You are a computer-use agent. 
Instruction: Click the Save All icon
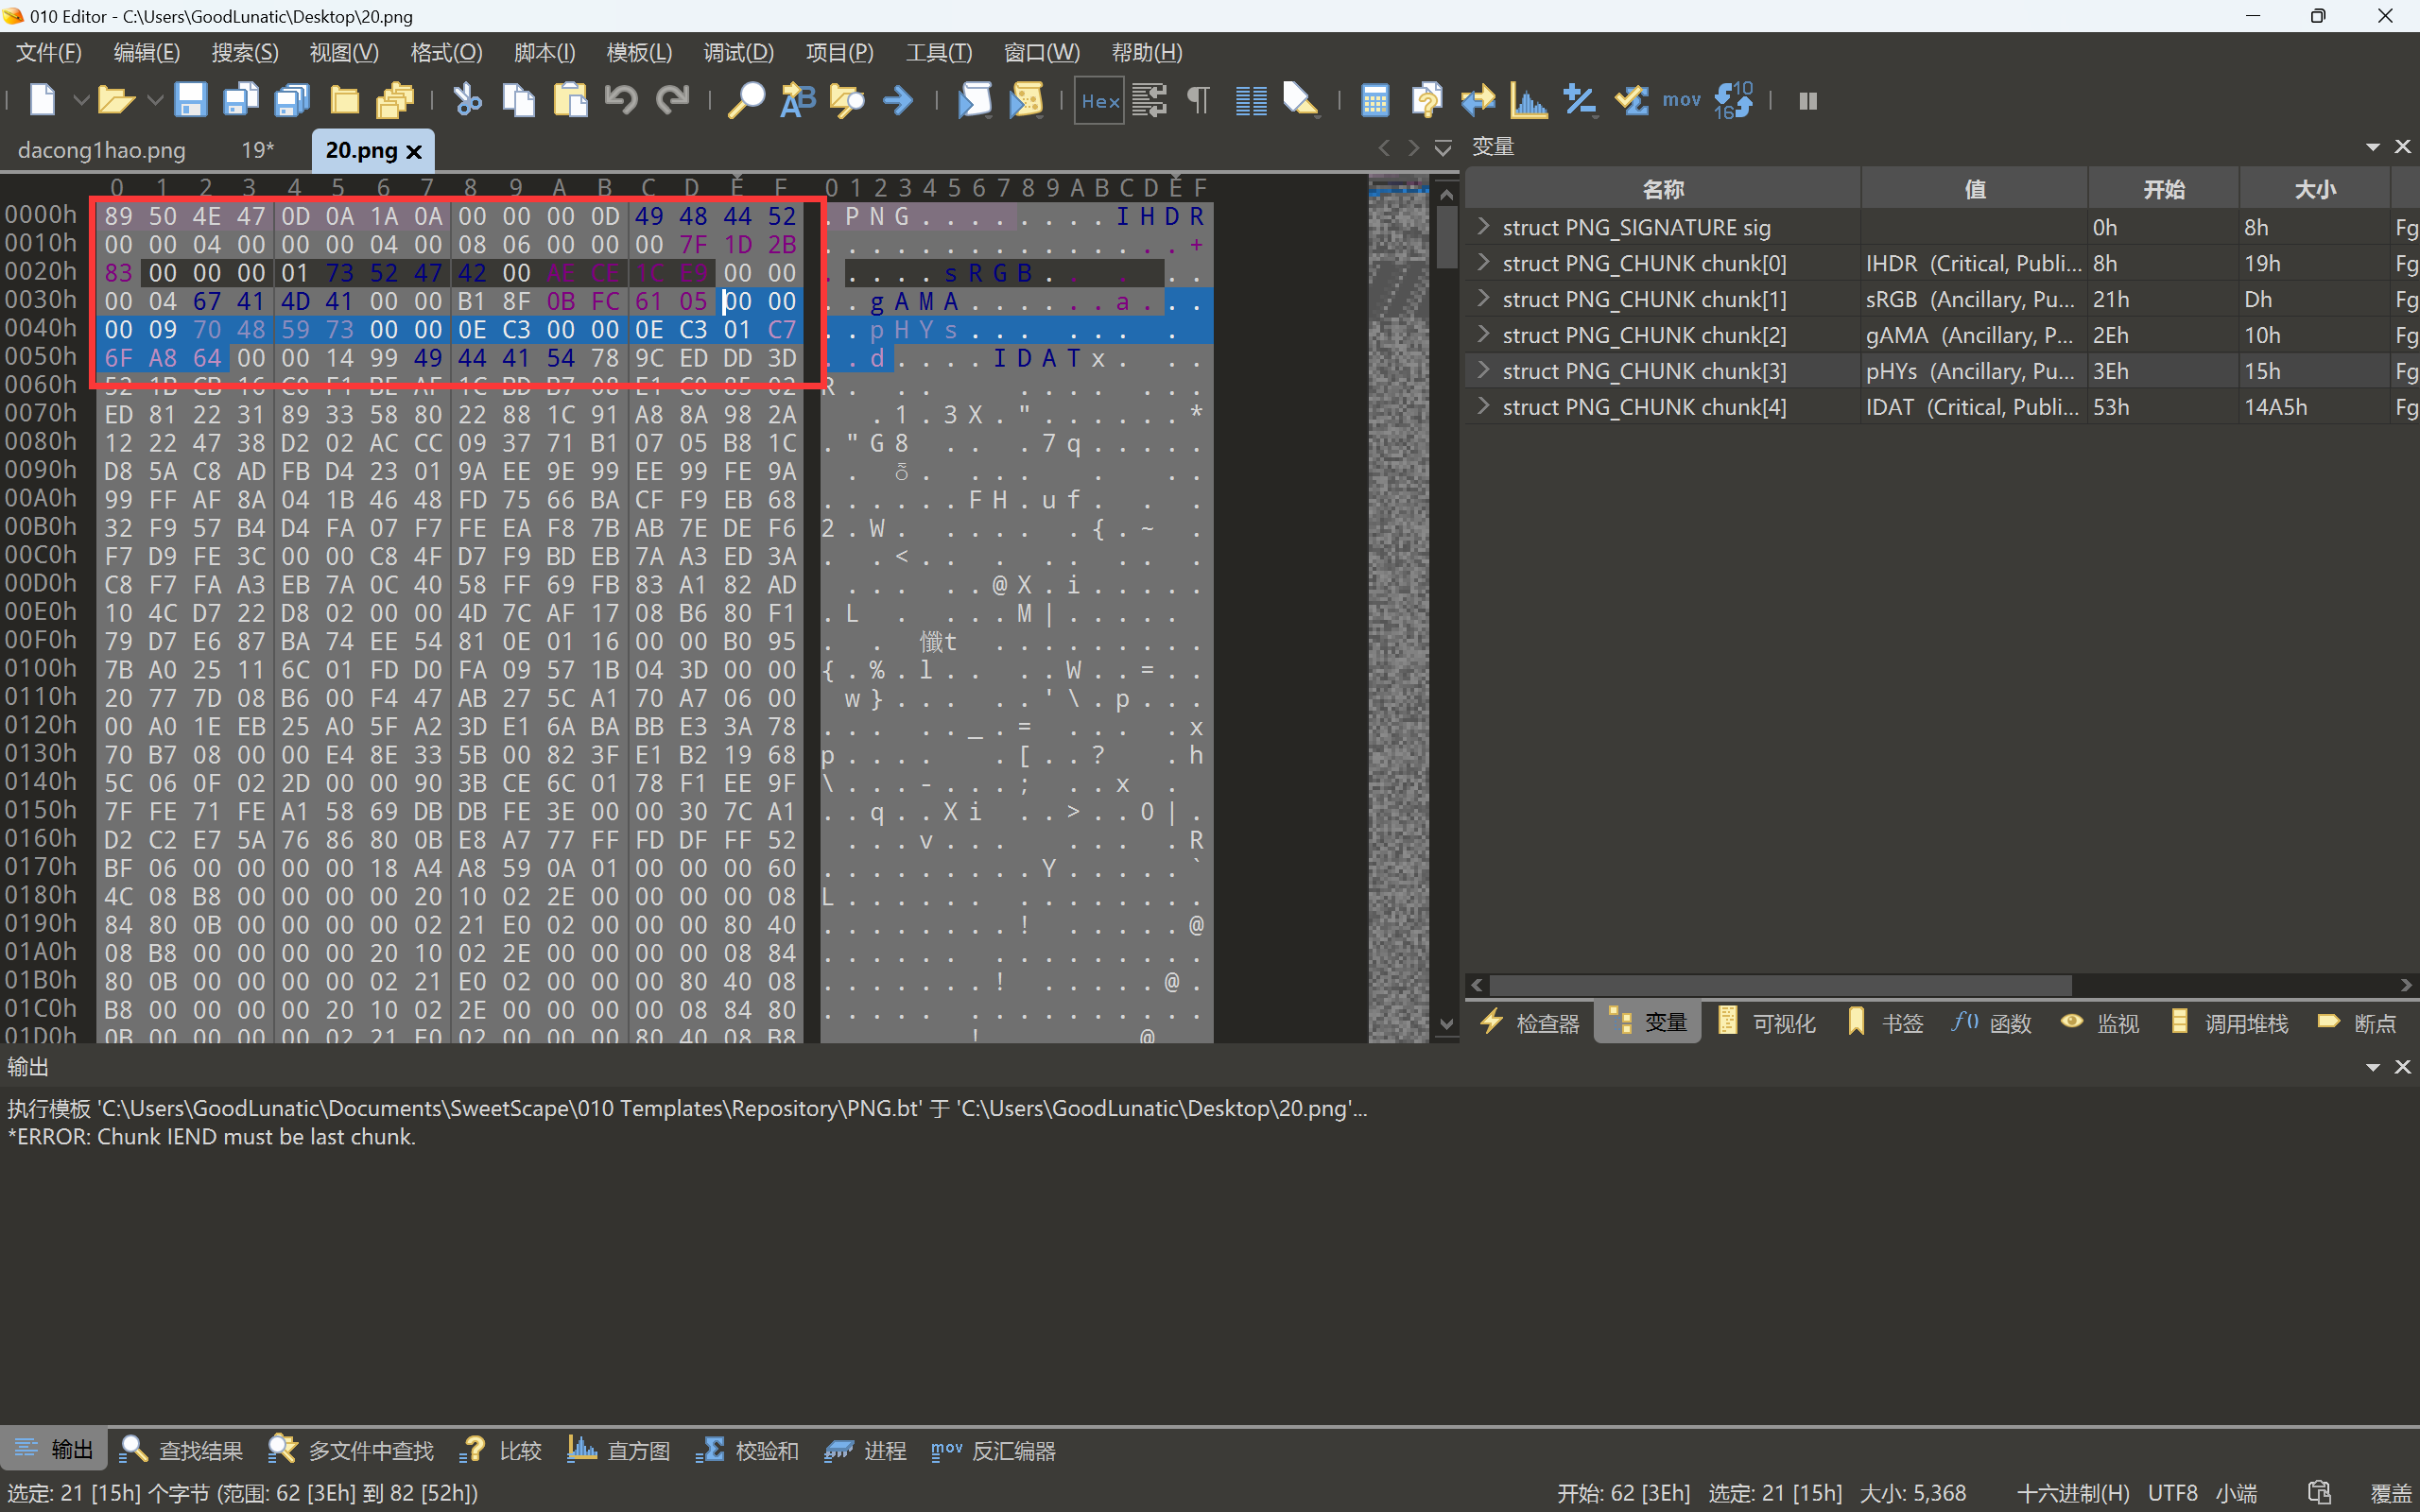[x=293, y=100]
